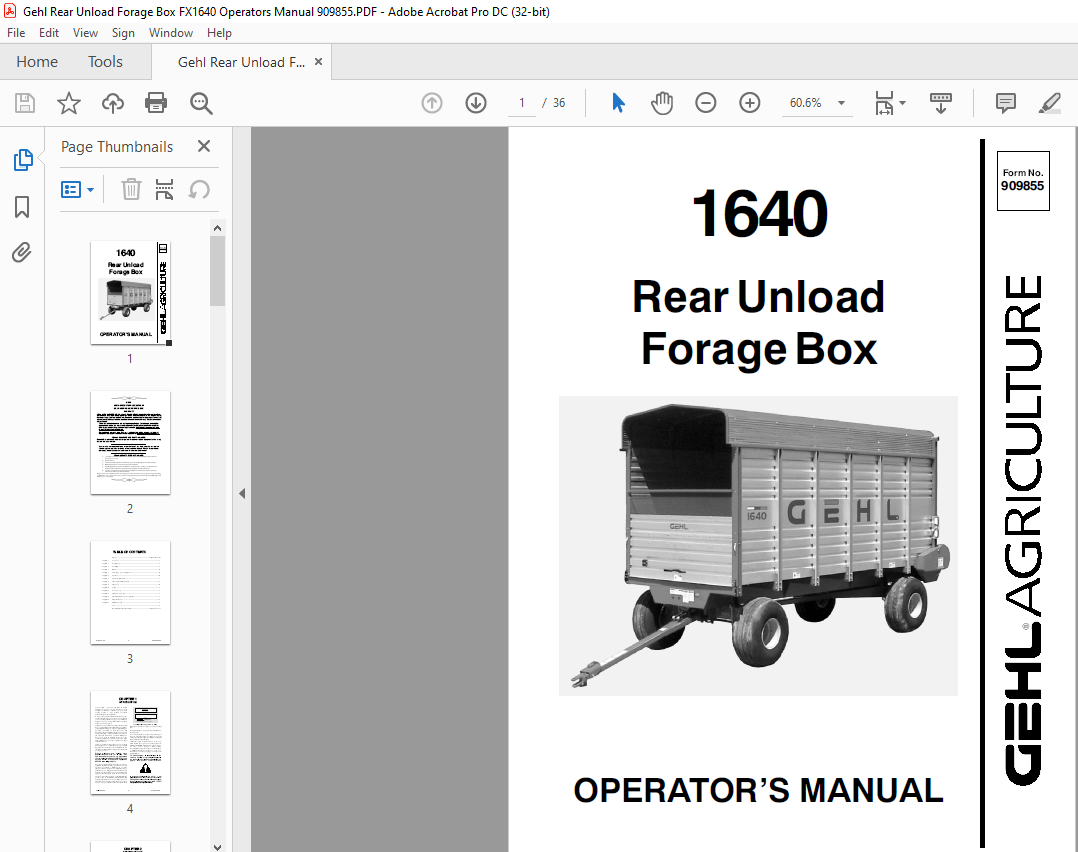
Task: Zoom out with the minus icon
Action: coord(705,103)
